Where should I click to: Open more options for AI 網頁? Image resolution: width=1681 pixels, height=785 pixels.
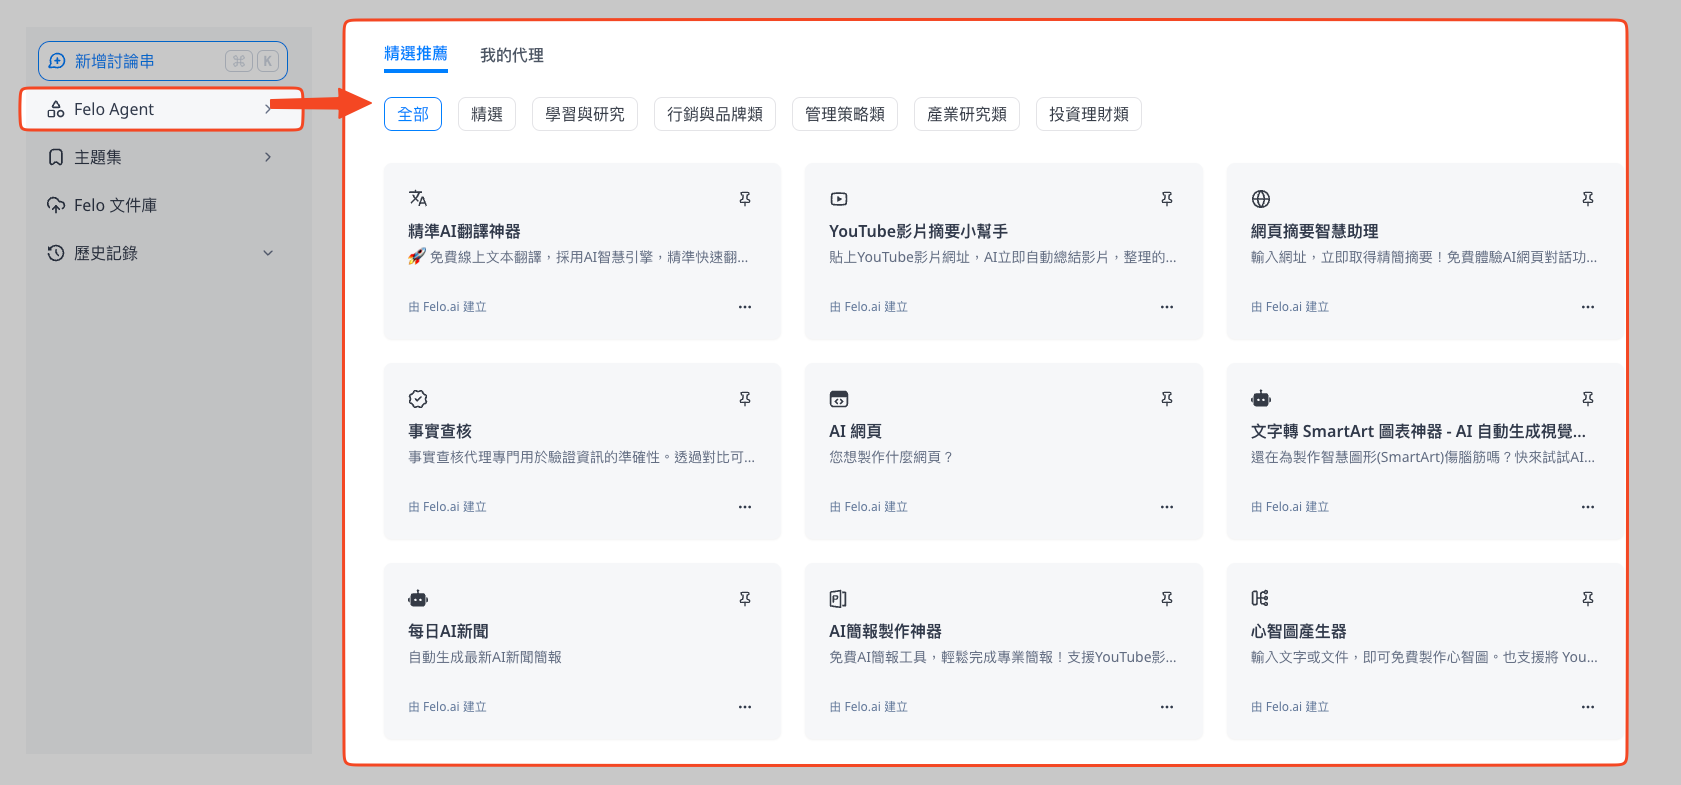click(x=1167, y=507)
